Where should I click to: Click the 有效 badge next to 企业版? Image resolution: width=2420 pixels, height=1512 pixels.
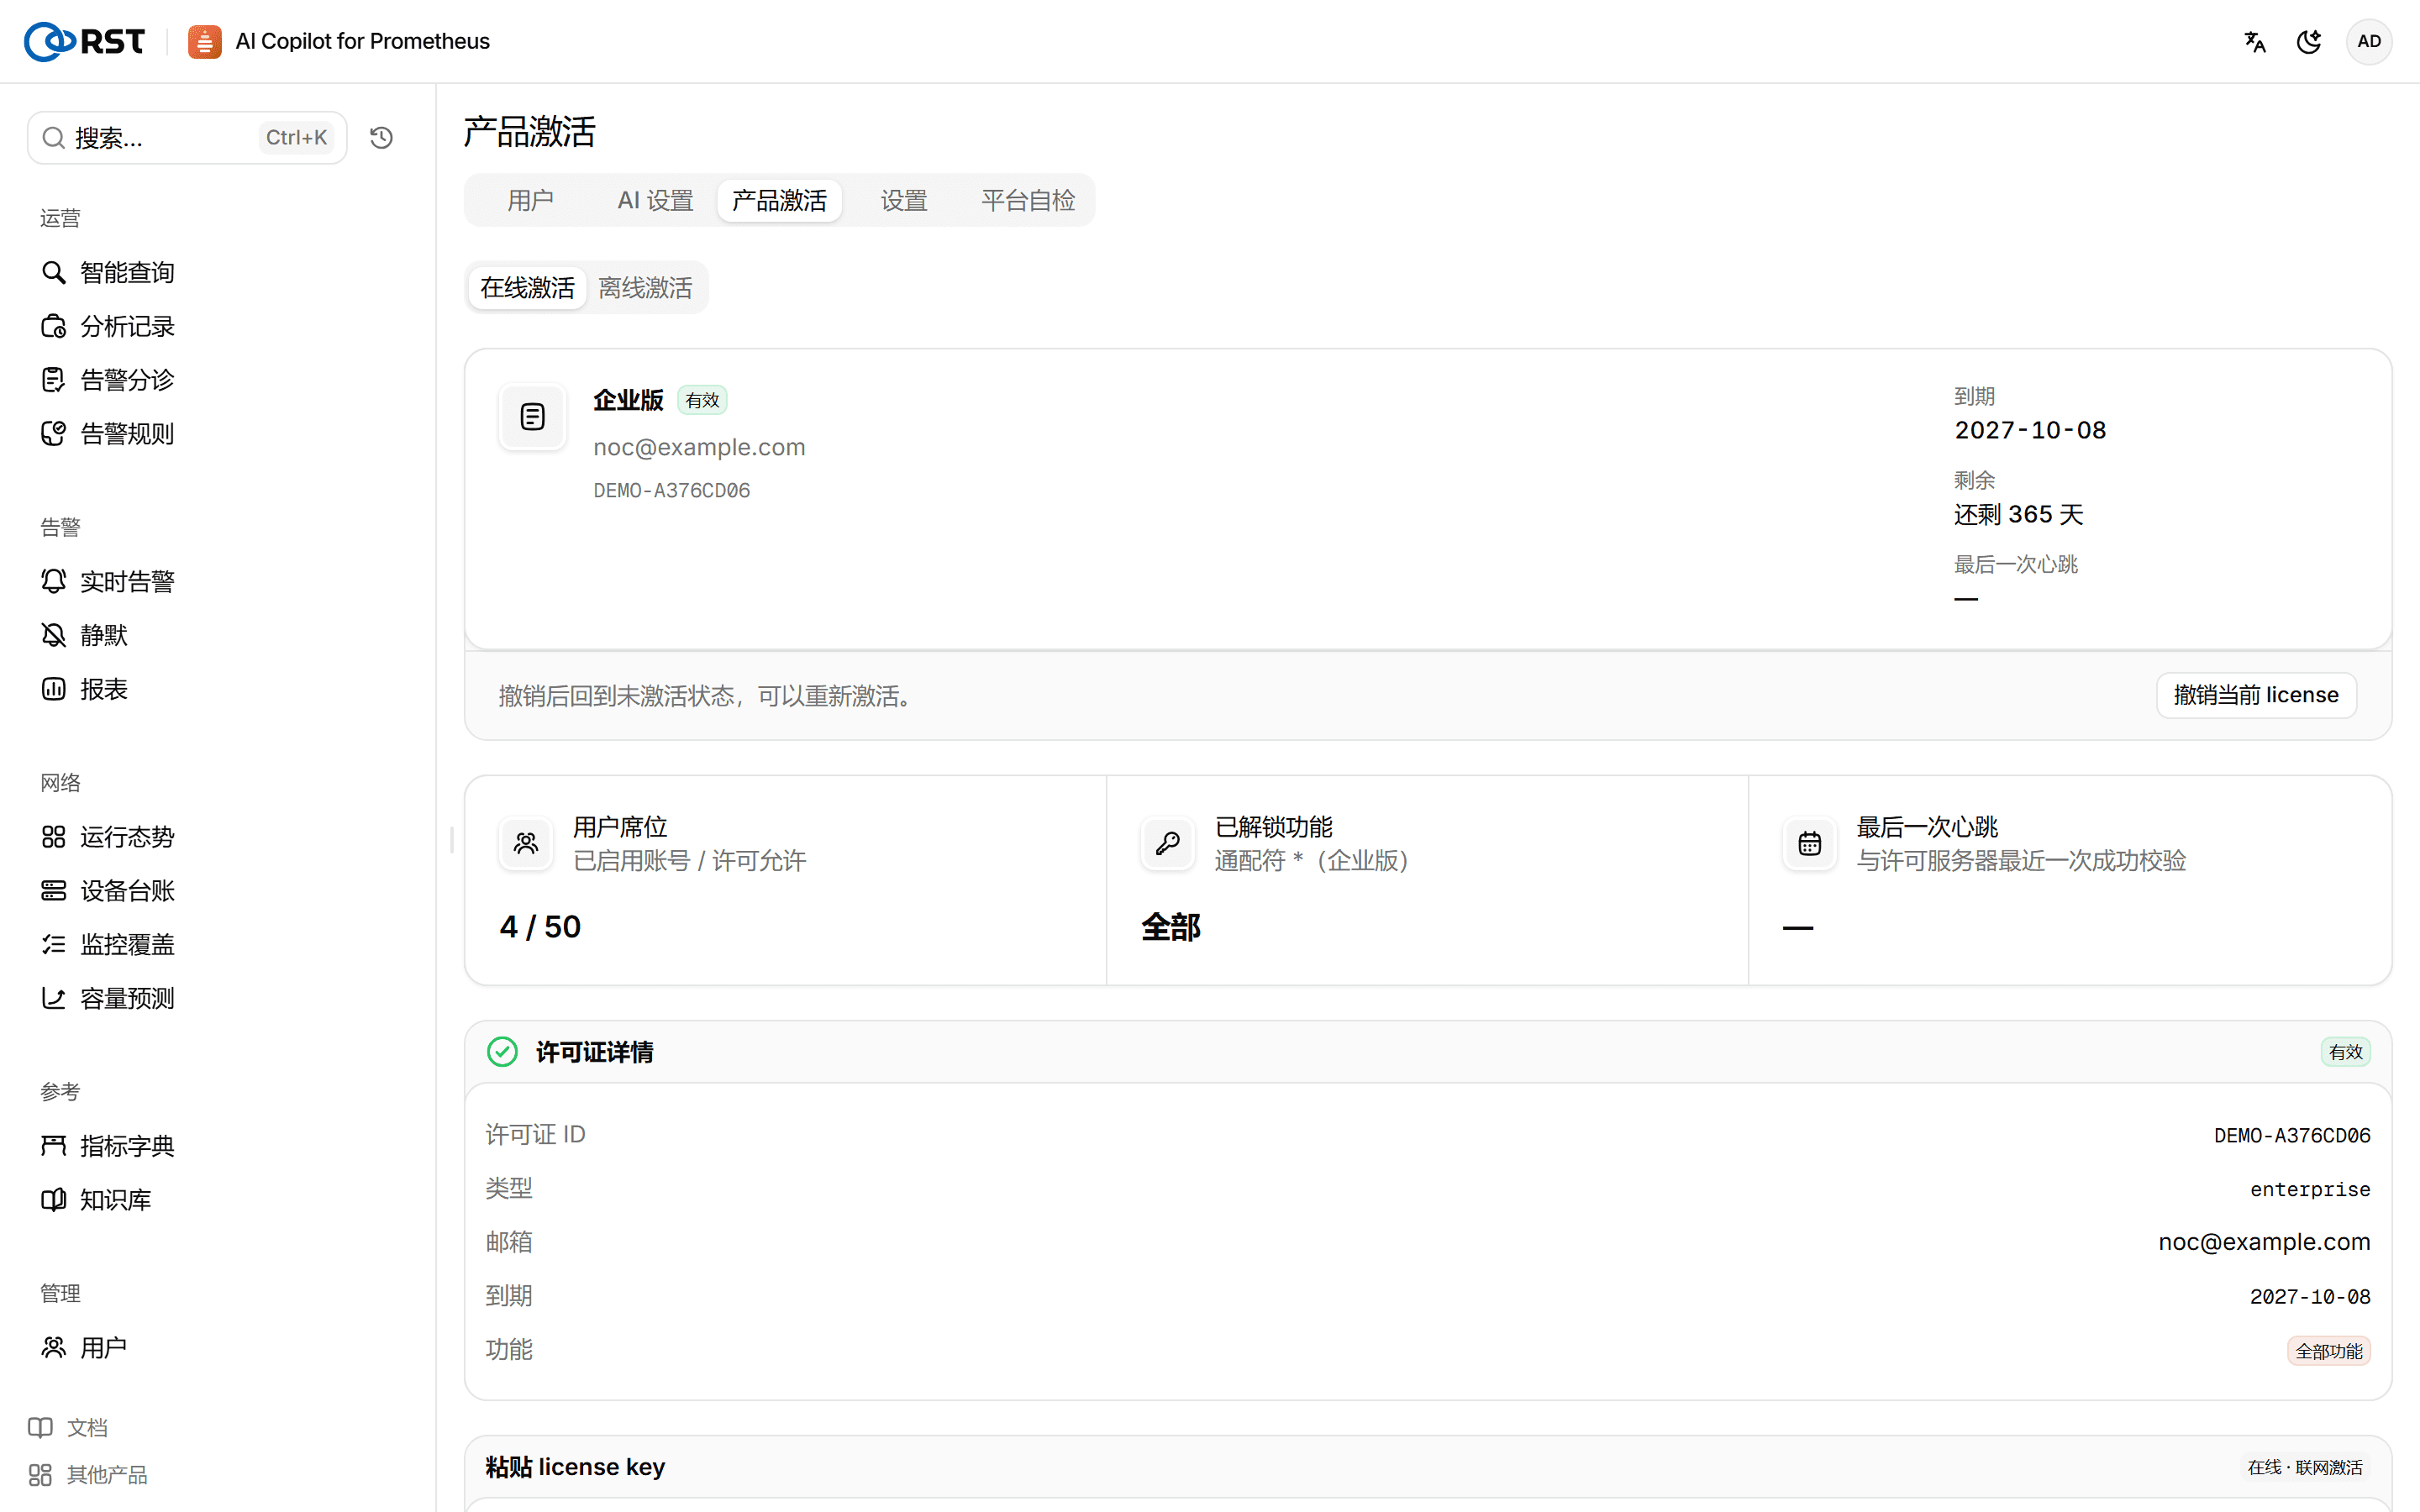(702, 400)
